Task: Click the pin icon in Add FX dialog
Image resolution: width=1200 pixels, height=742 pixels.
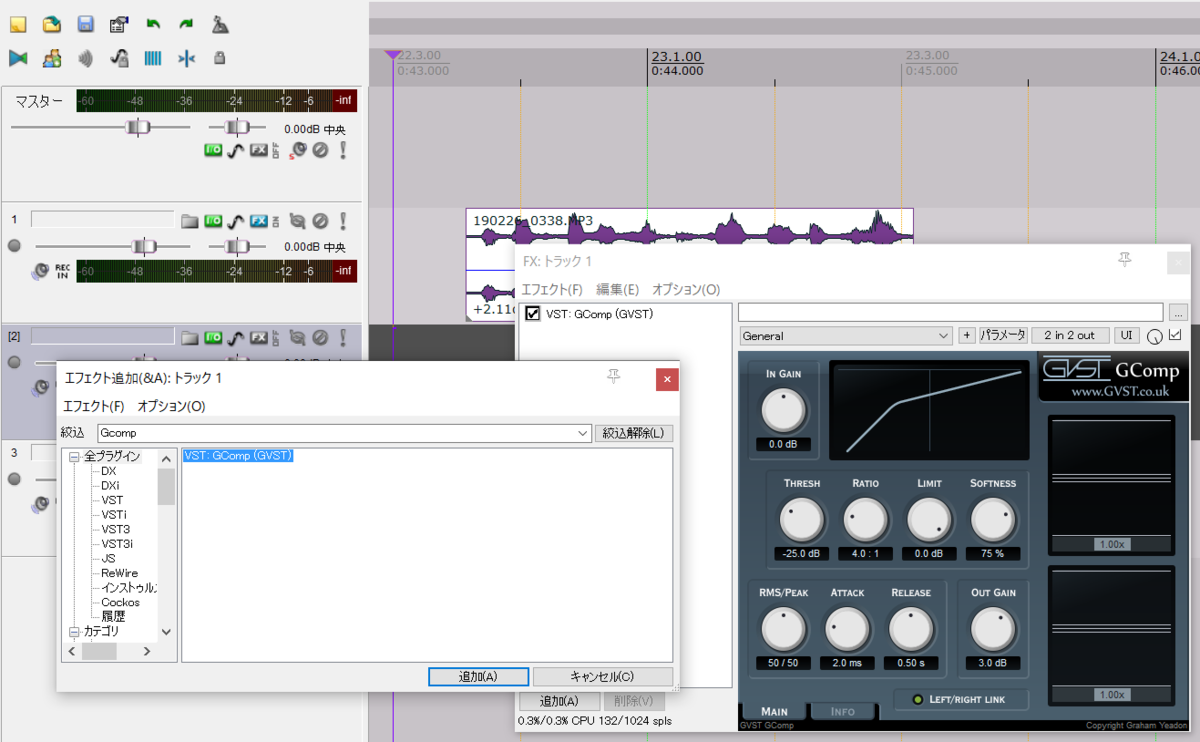Action: 614,376
